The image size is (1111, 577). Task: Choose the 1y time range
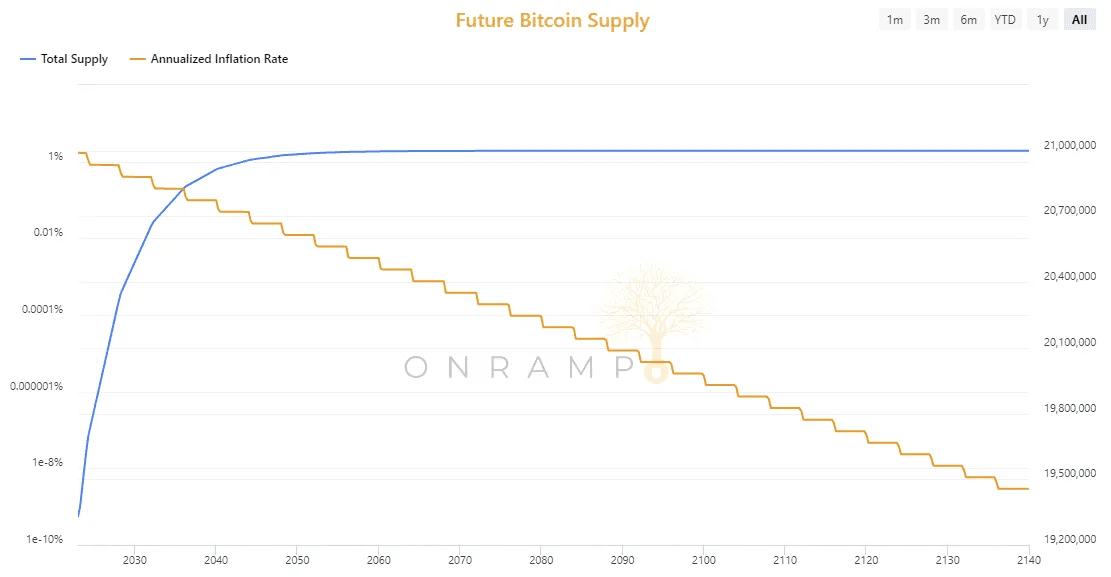(x=1043, y=20)
